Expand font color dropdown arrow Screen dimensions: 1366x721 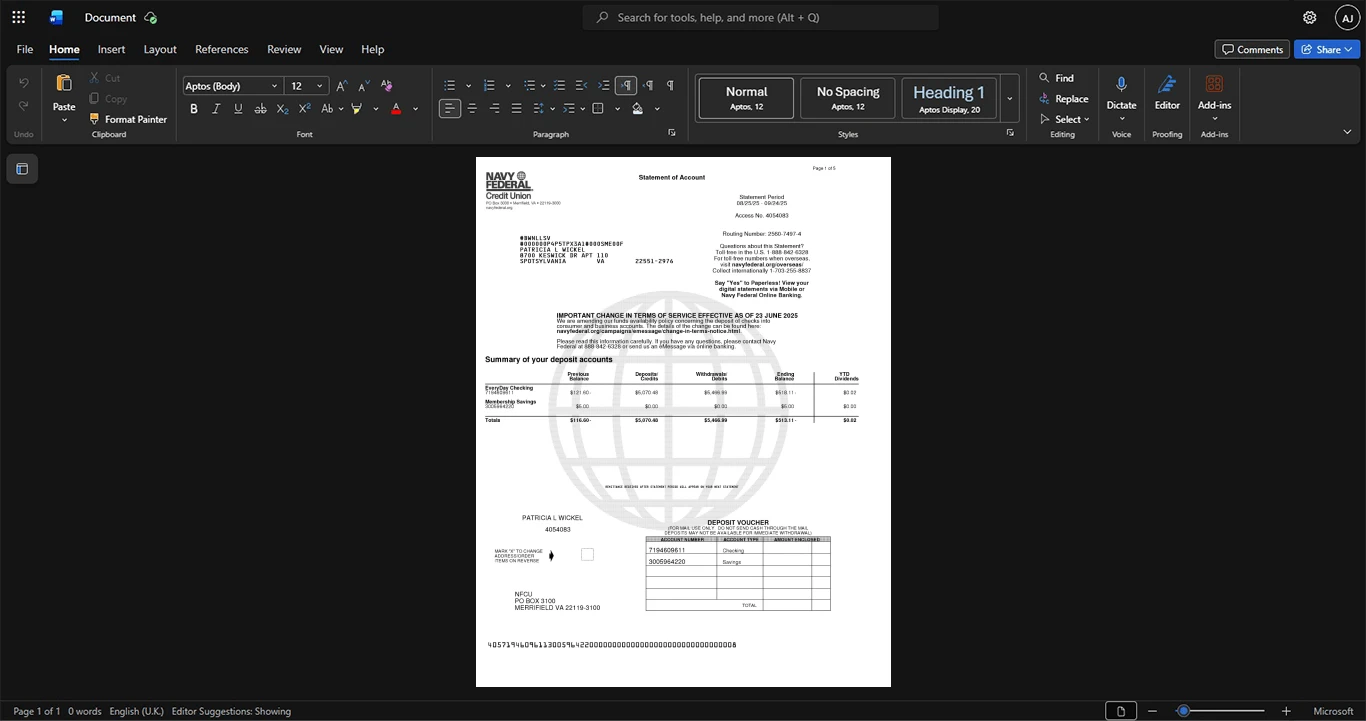(416, 108)
